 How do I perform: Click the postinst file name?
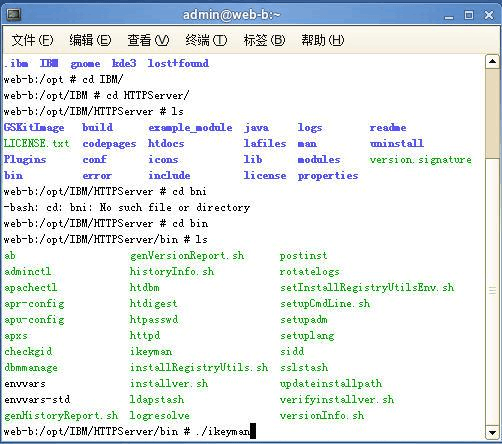coord(303,256)
